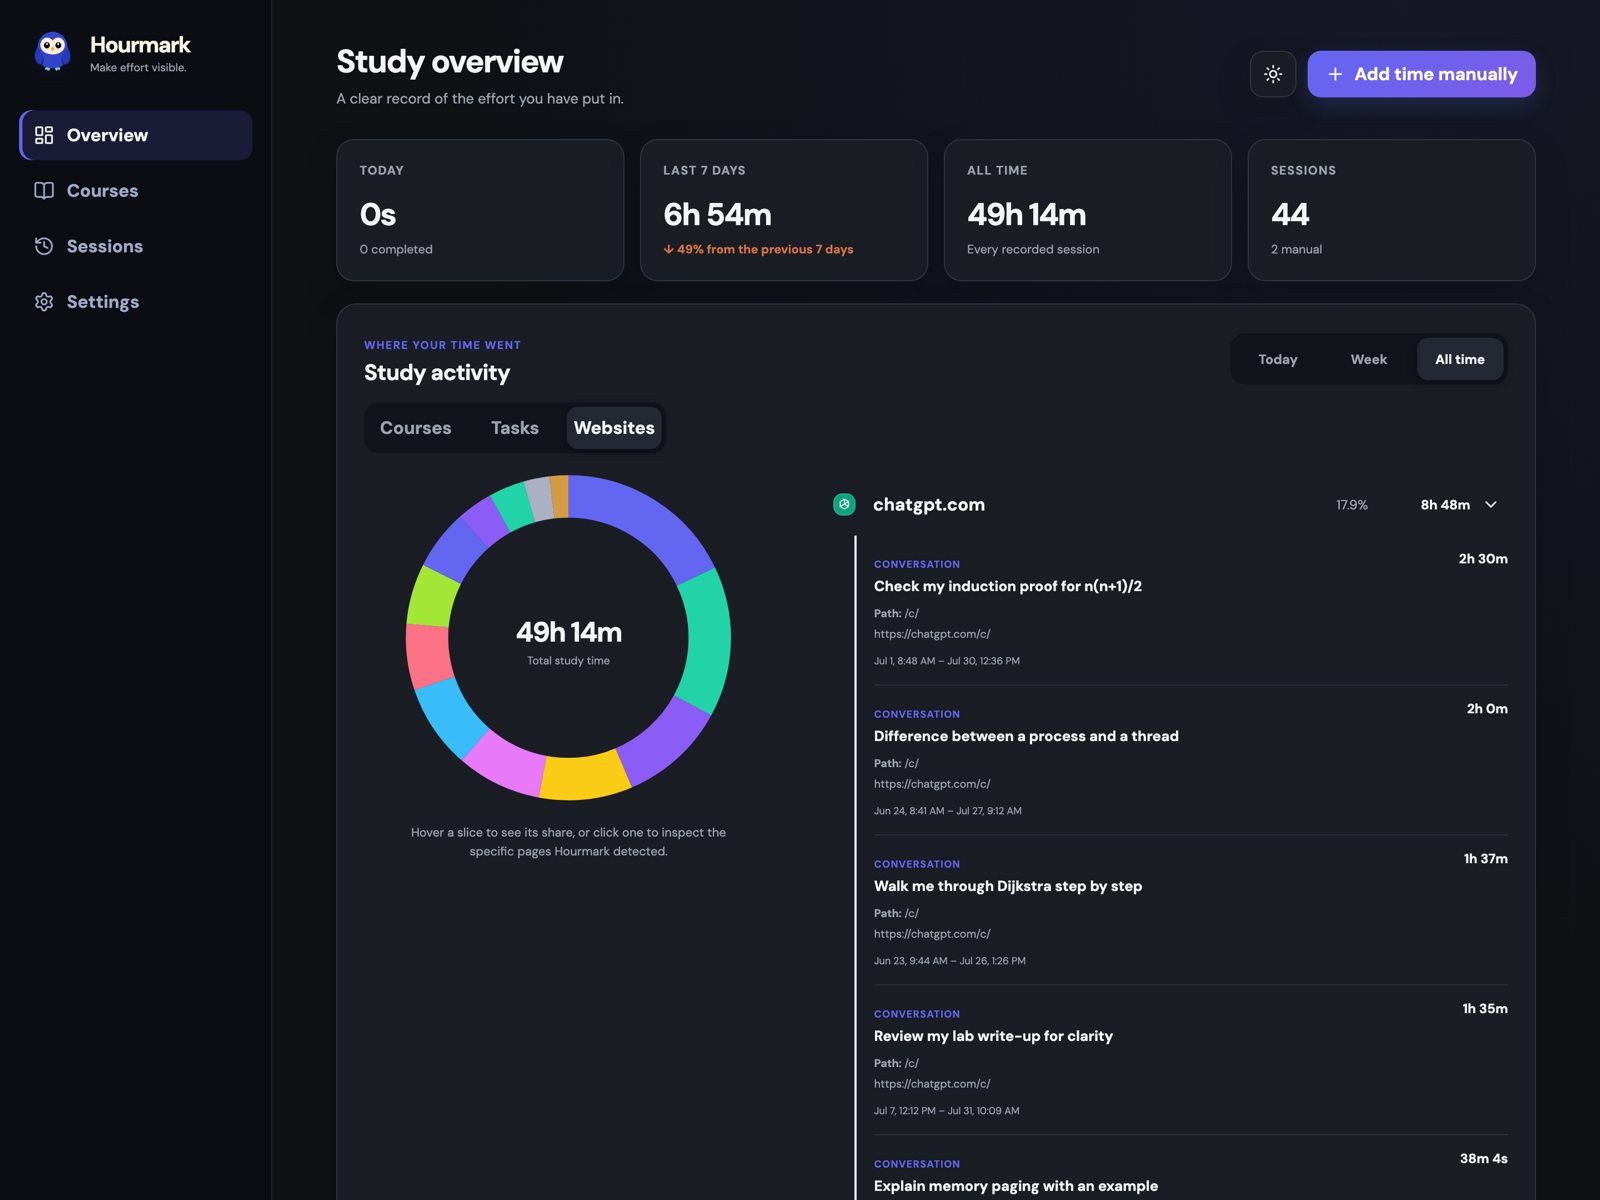
Task: Open the Last 7 days stat card
Action: point(784,210)
